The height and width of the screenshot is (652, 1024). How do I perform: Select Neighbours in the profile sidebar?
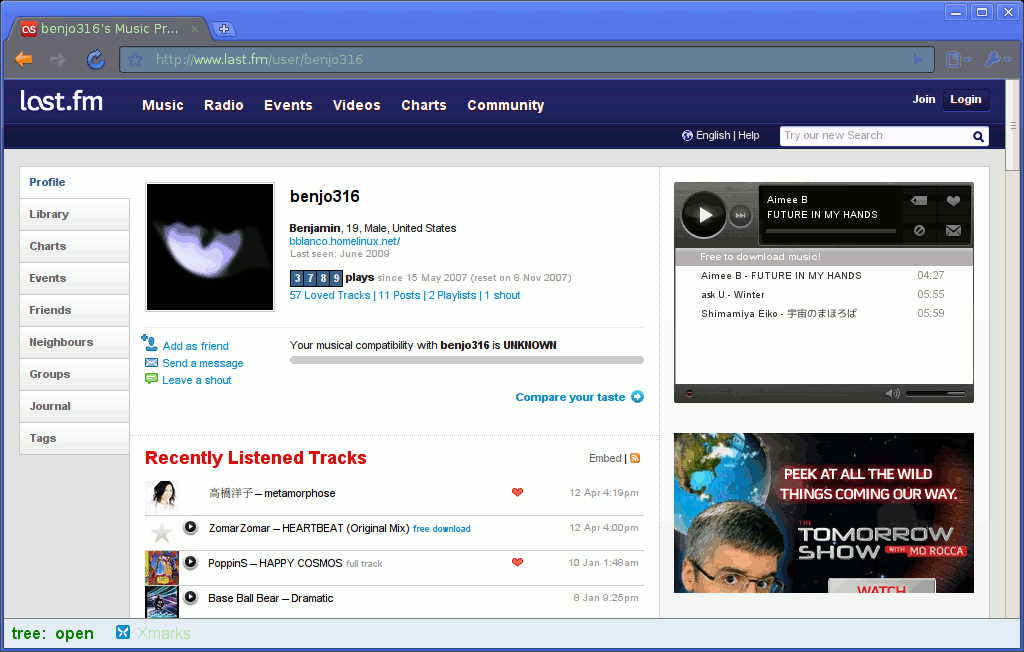click(62, 342)
